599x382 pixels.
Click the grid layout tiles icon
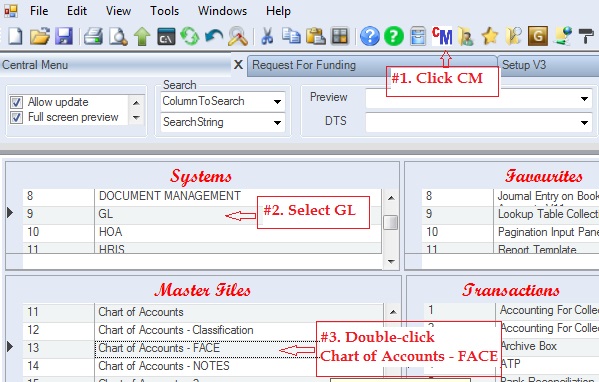click(340, 36)
